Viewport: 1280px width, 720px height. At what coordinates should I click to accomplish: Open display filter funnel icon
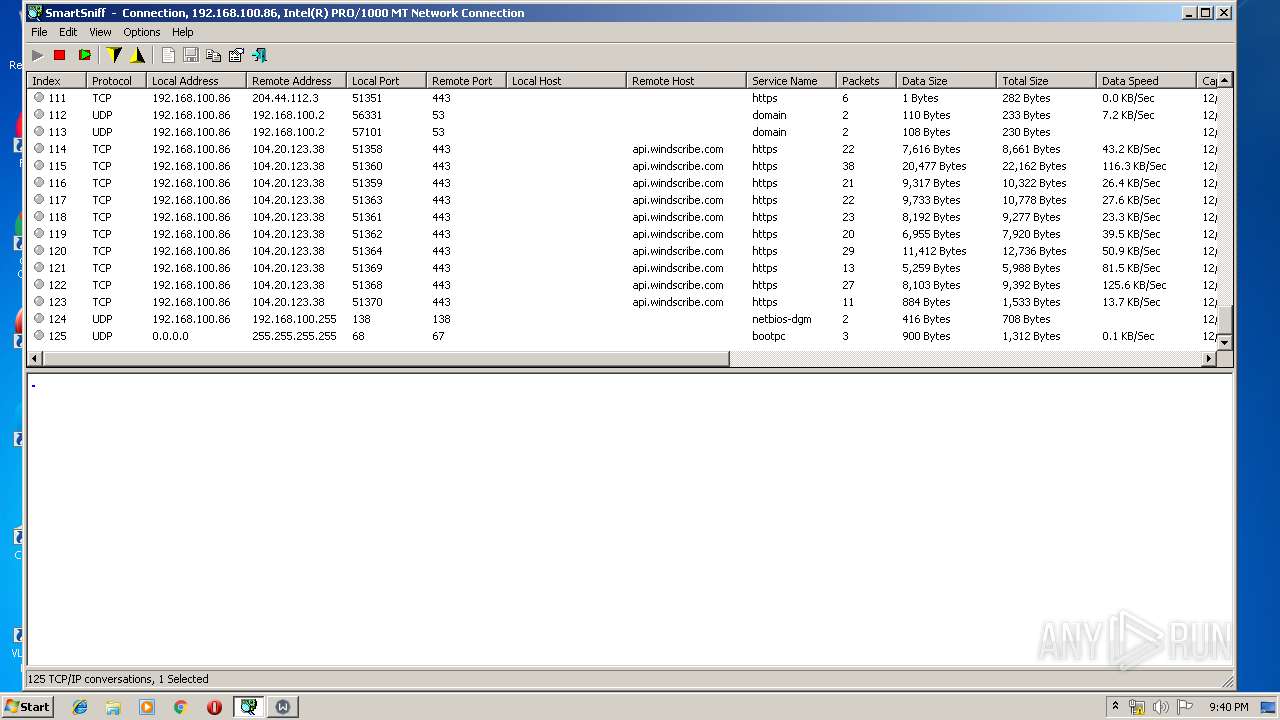pyautogui.click(x=114, y=55)
